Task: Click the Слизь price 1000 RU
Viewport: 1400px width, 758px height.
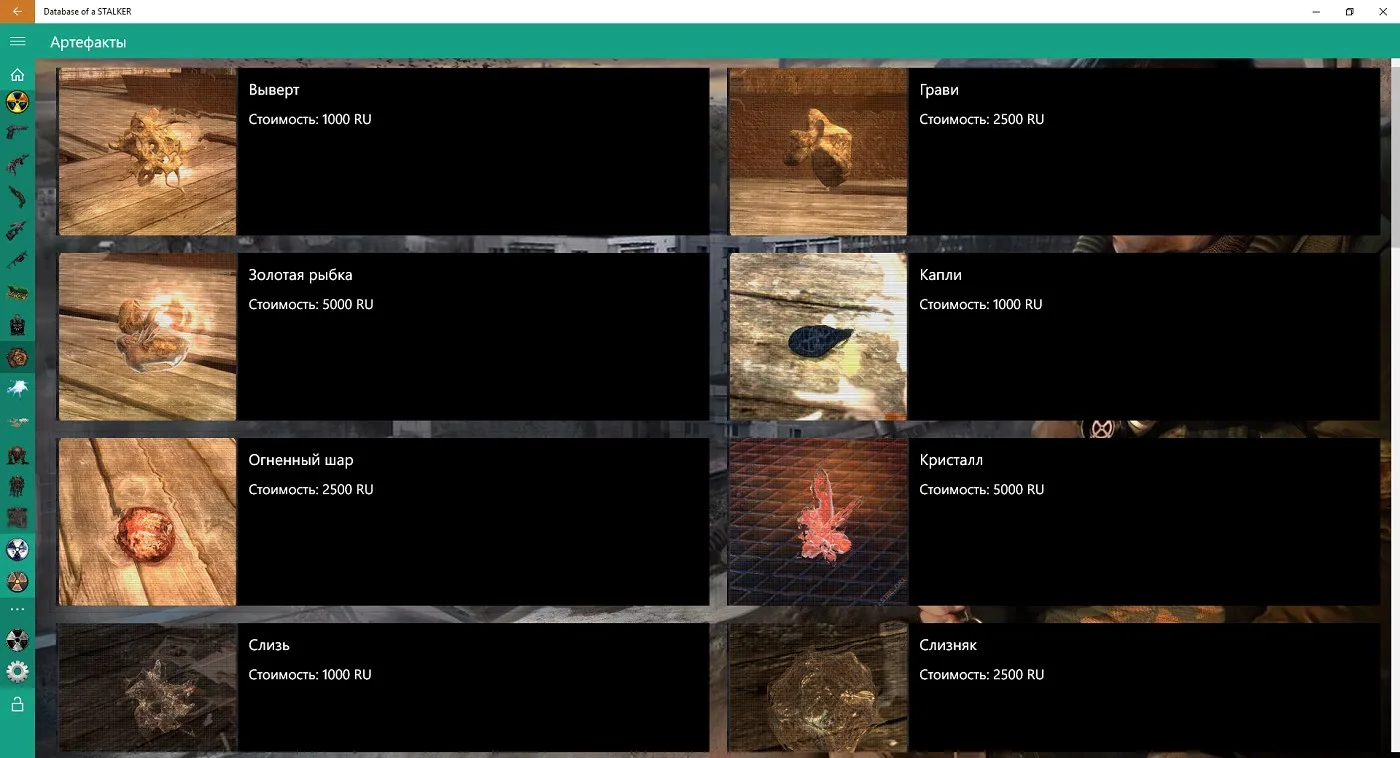Action: 310,674
